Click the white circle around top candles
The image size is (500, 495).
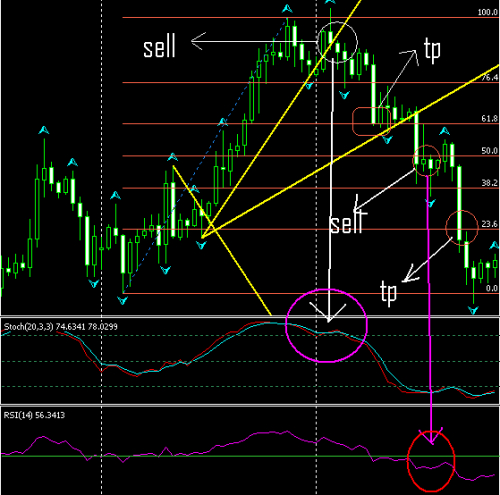(337, 42)
